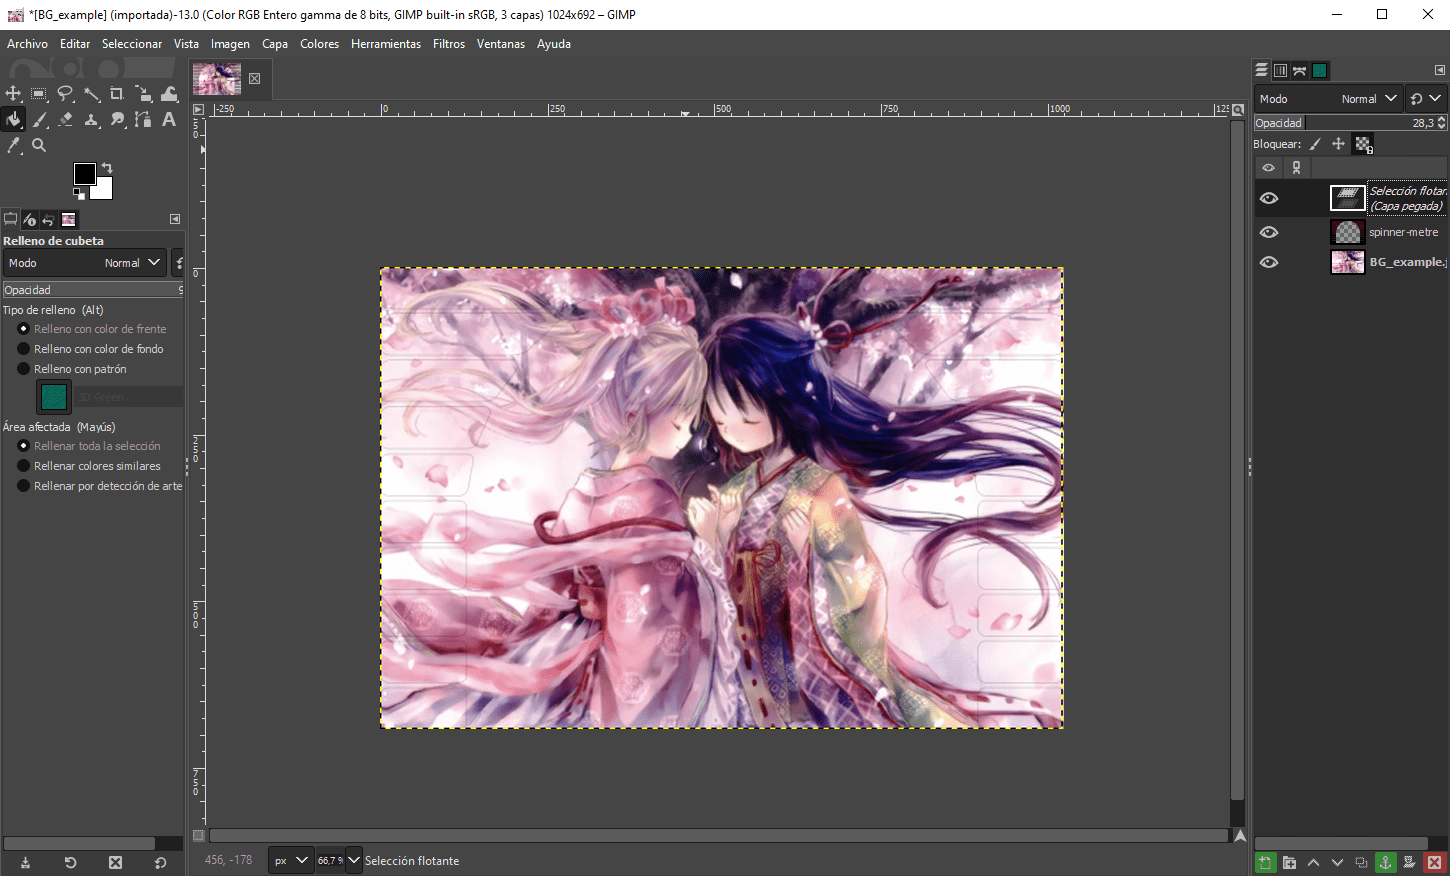Select the Move tool

pyautogui.click(x=13, y=94)
